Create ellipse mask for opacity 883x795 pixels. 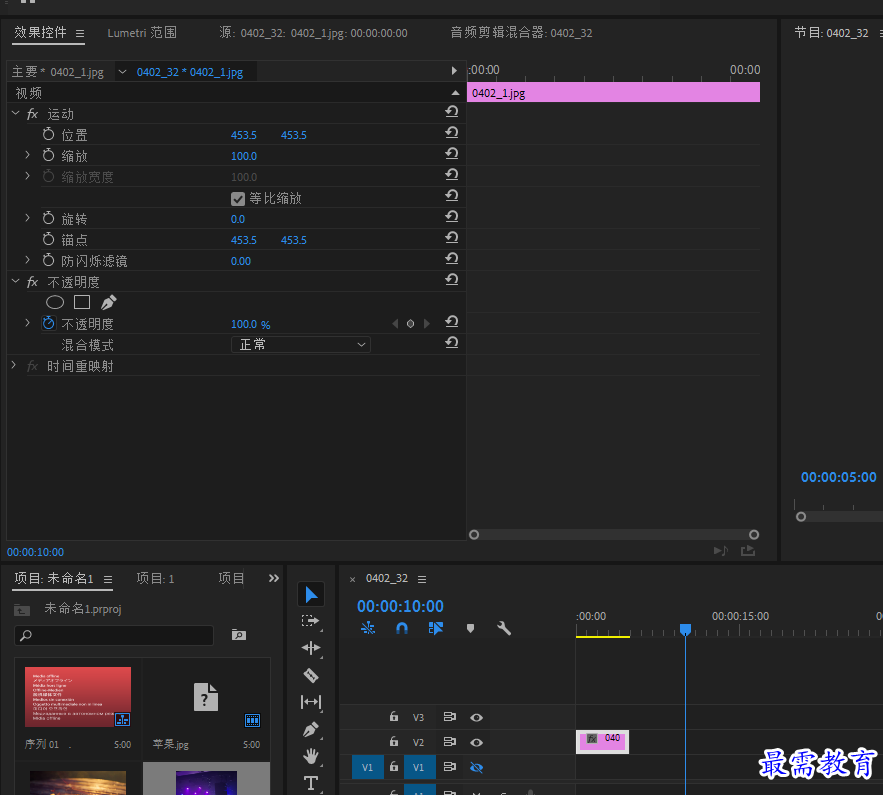pos(55,302)
